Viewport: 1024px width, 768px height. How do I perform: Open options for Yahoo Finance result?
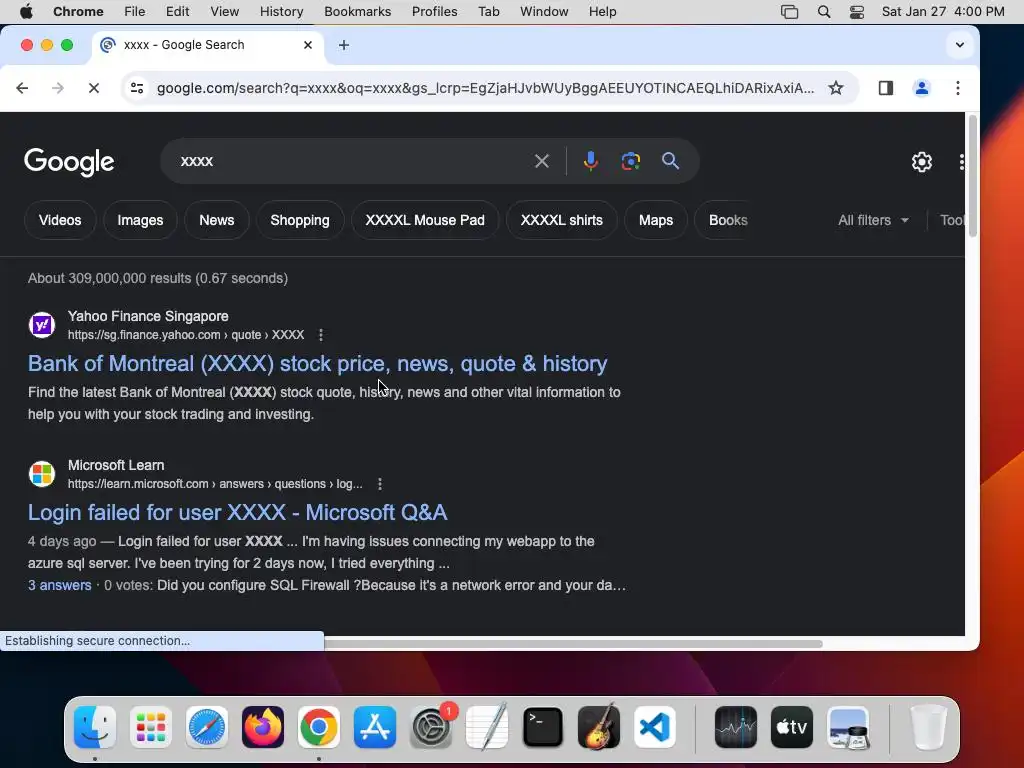(321, 335)
